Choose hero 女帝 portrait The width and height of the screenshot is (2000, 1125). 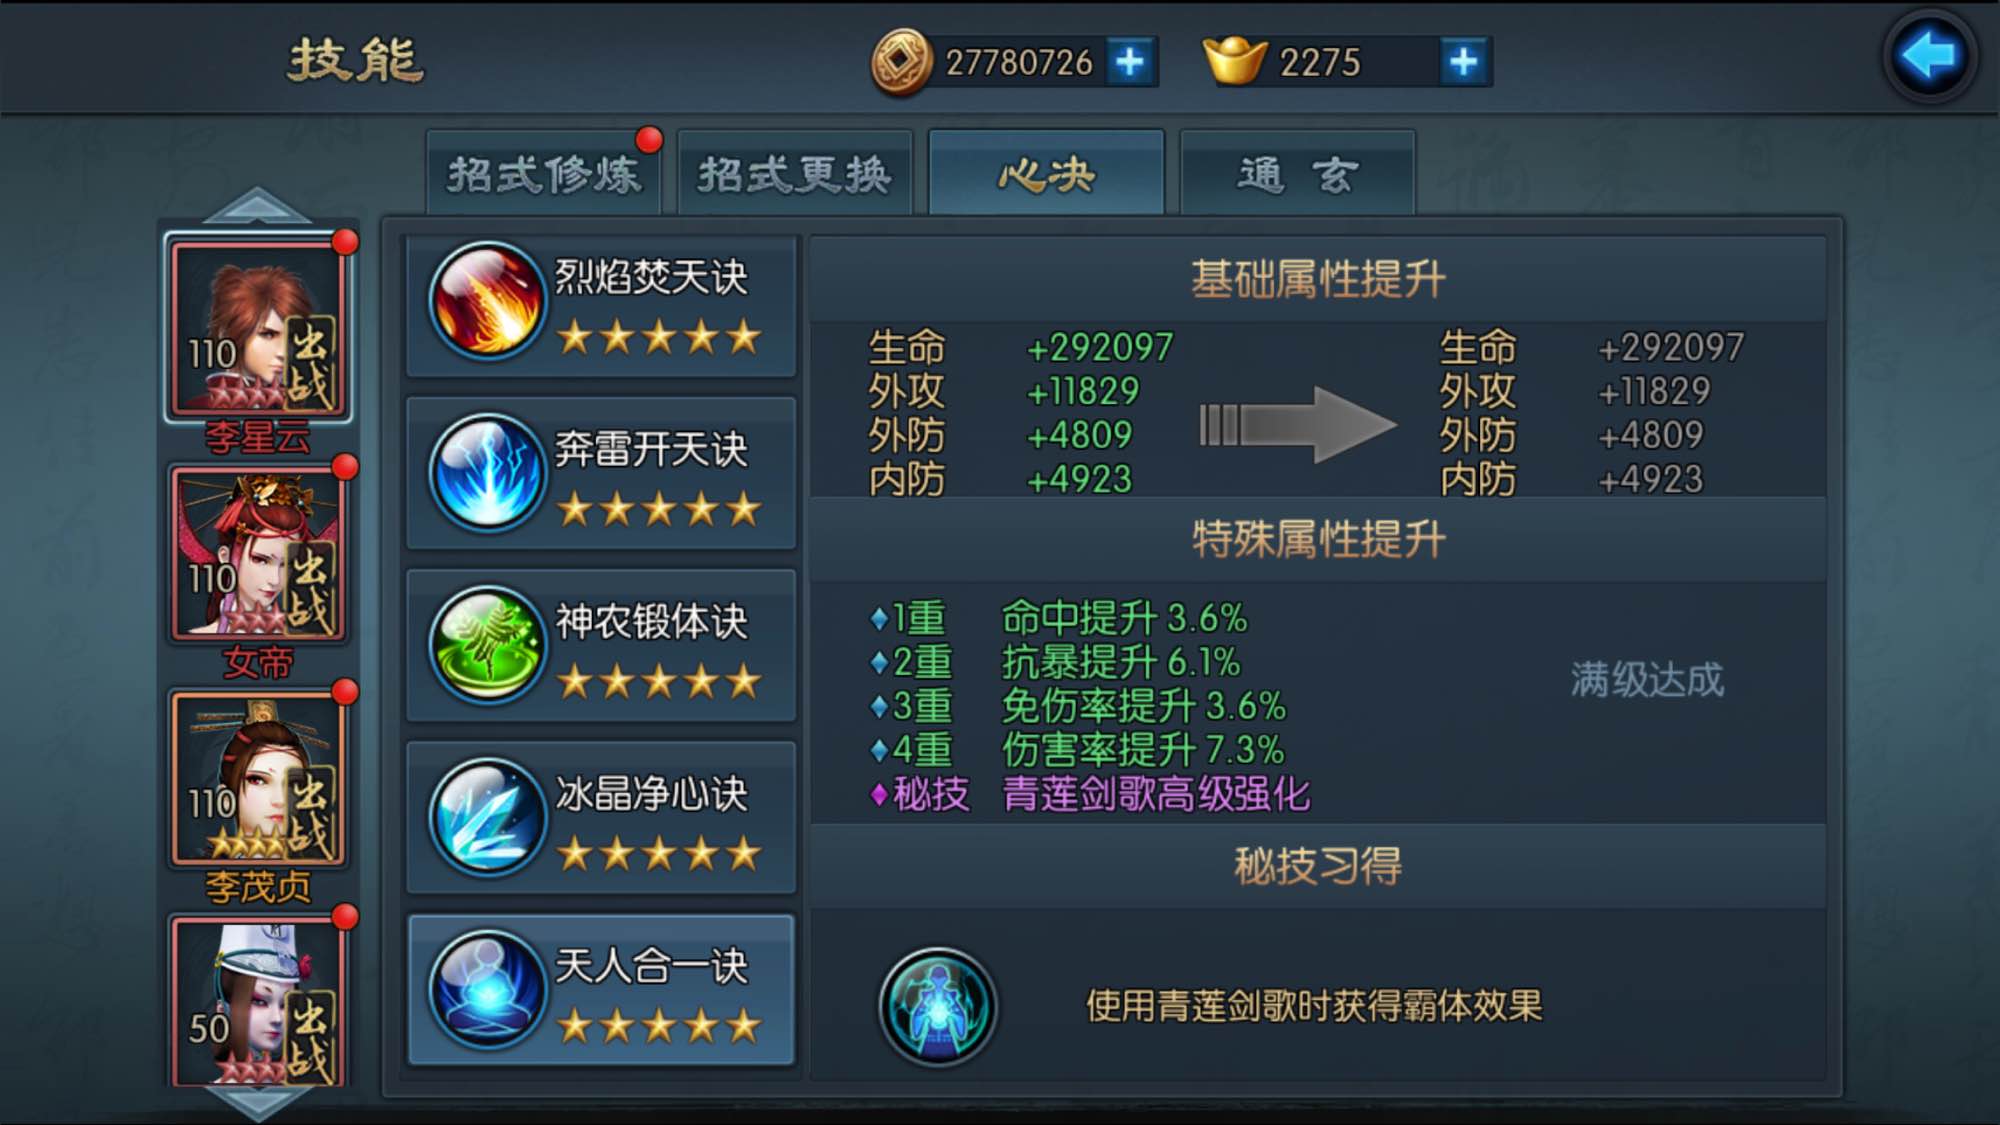[x=259, y=553]
